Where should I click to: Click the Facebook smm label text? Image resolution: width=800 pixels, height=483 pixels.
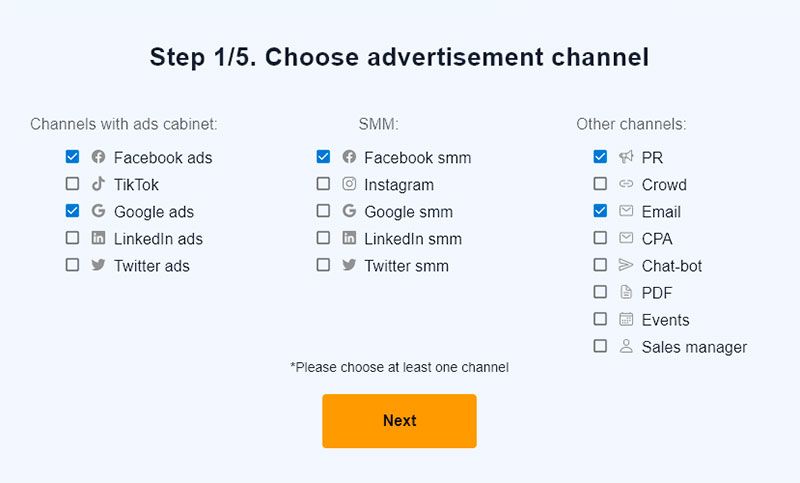417,158
